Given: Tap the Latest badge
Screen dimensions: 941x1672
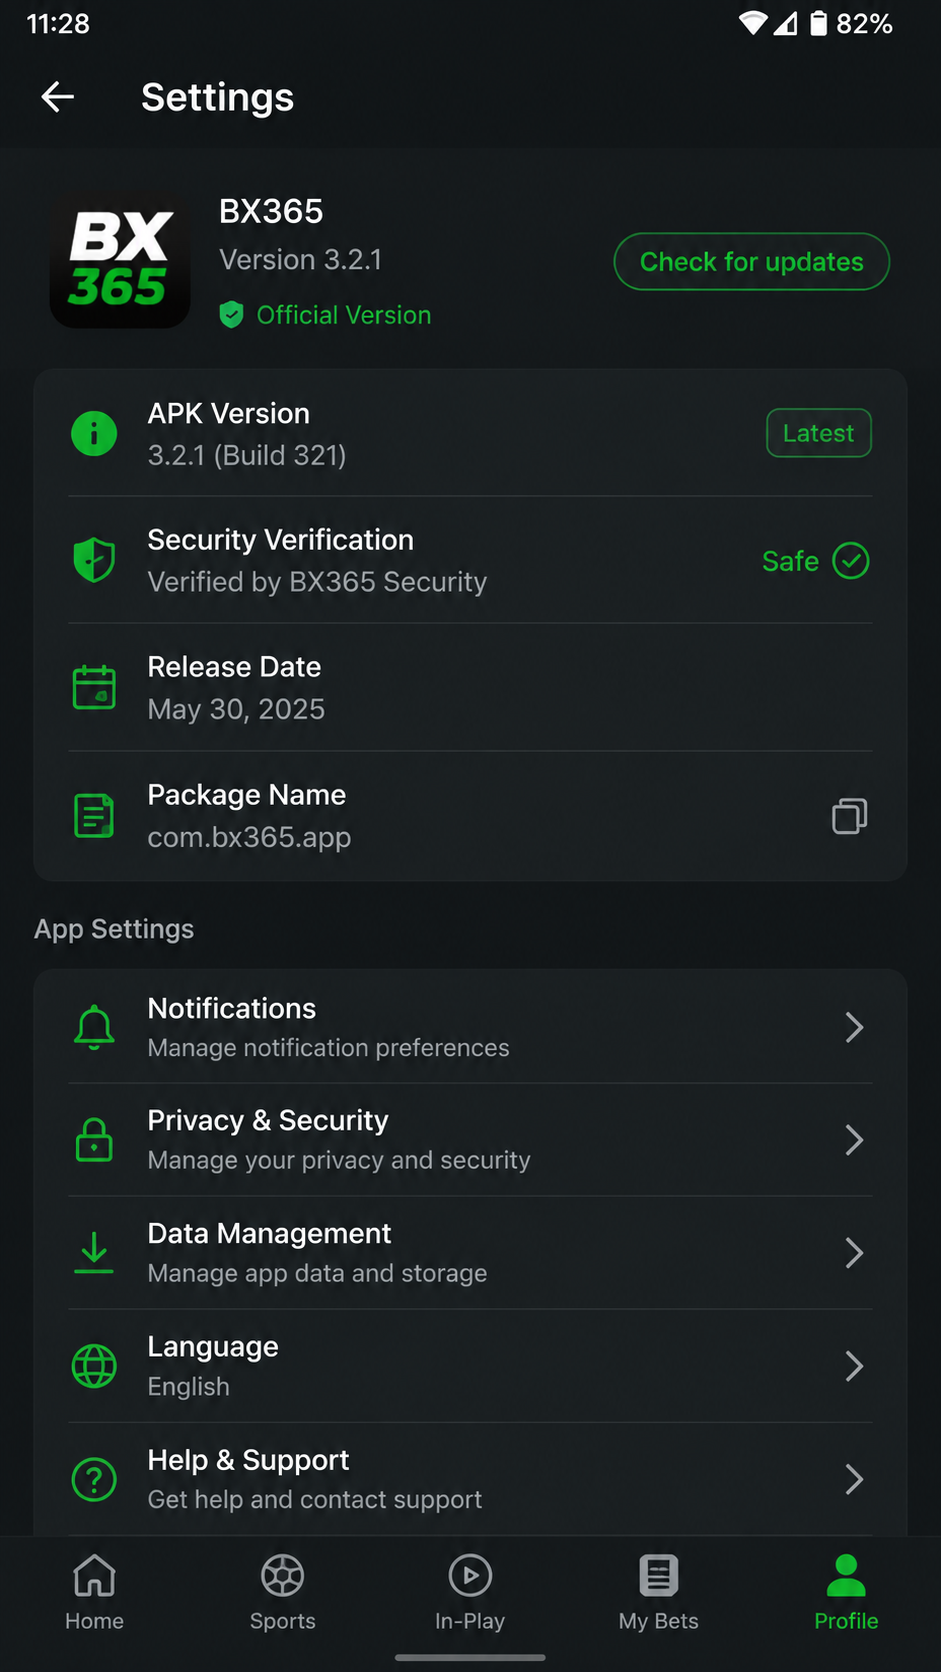Looking at the screenshot, I should (x=818, y=433).
